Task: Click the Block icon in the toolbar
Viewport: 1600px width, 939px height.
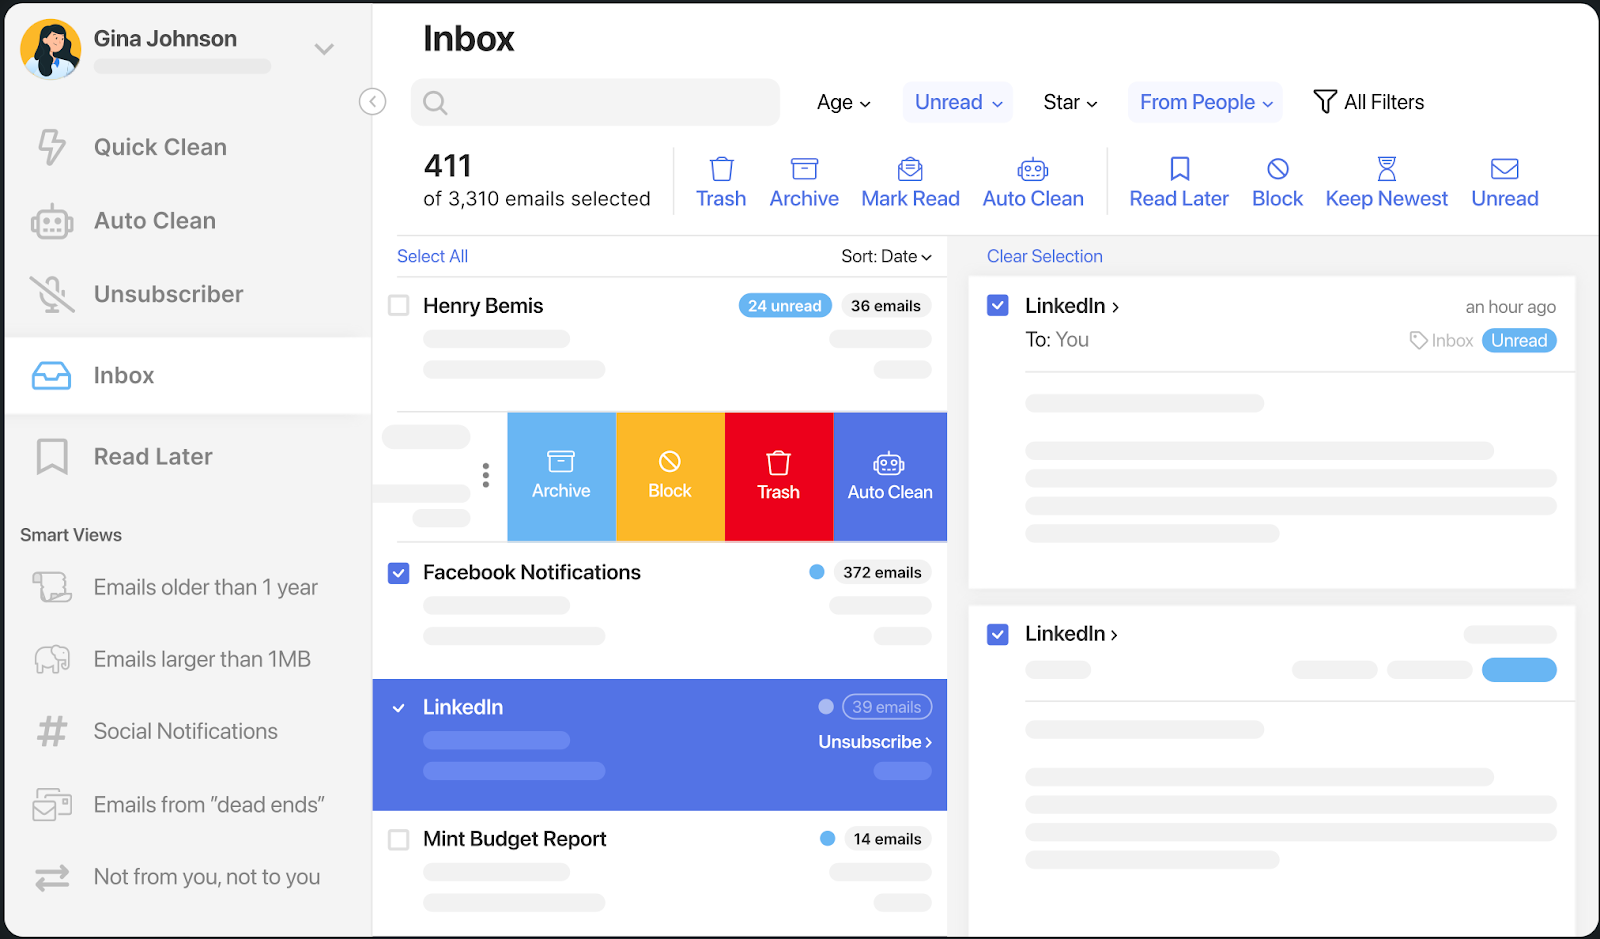Action: coord(1277,180)
